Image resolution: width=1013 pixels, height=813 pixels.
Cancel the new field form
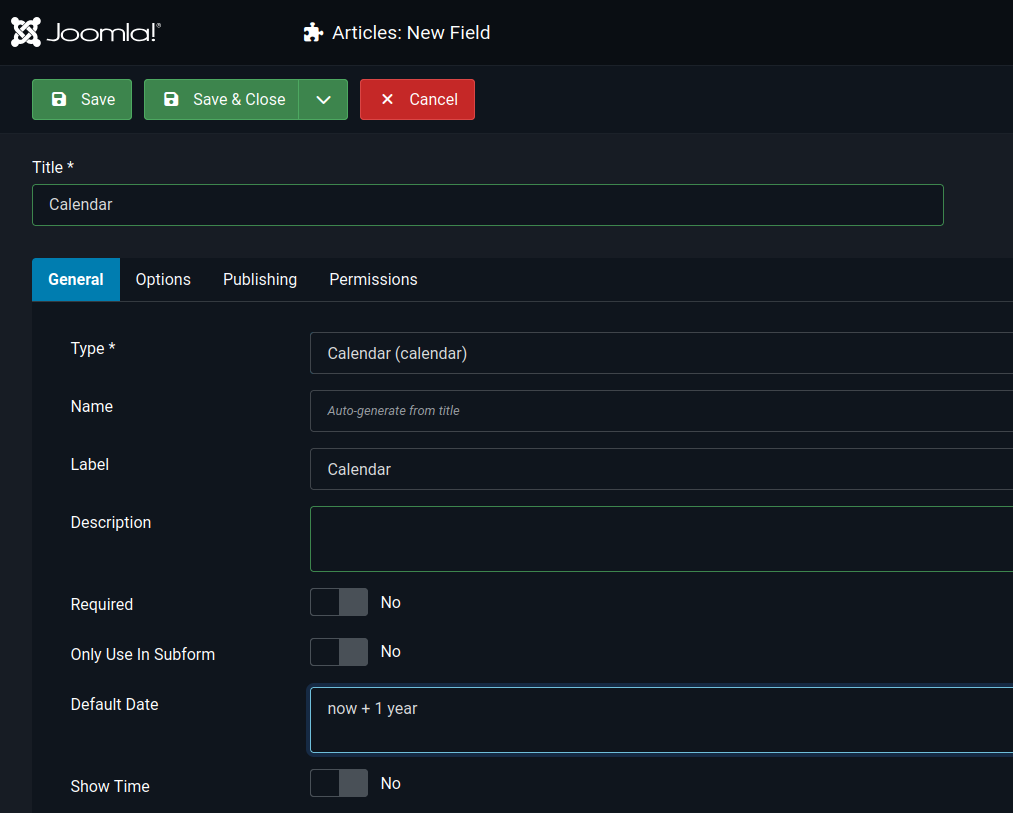click(x=417, y=100)
